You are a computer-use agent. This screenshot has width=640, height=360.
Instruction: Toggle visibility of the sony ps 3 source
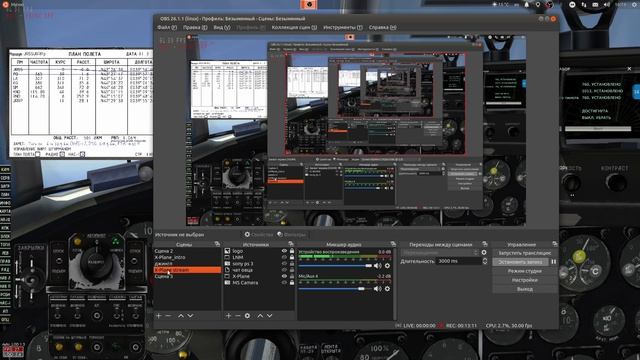284,264
